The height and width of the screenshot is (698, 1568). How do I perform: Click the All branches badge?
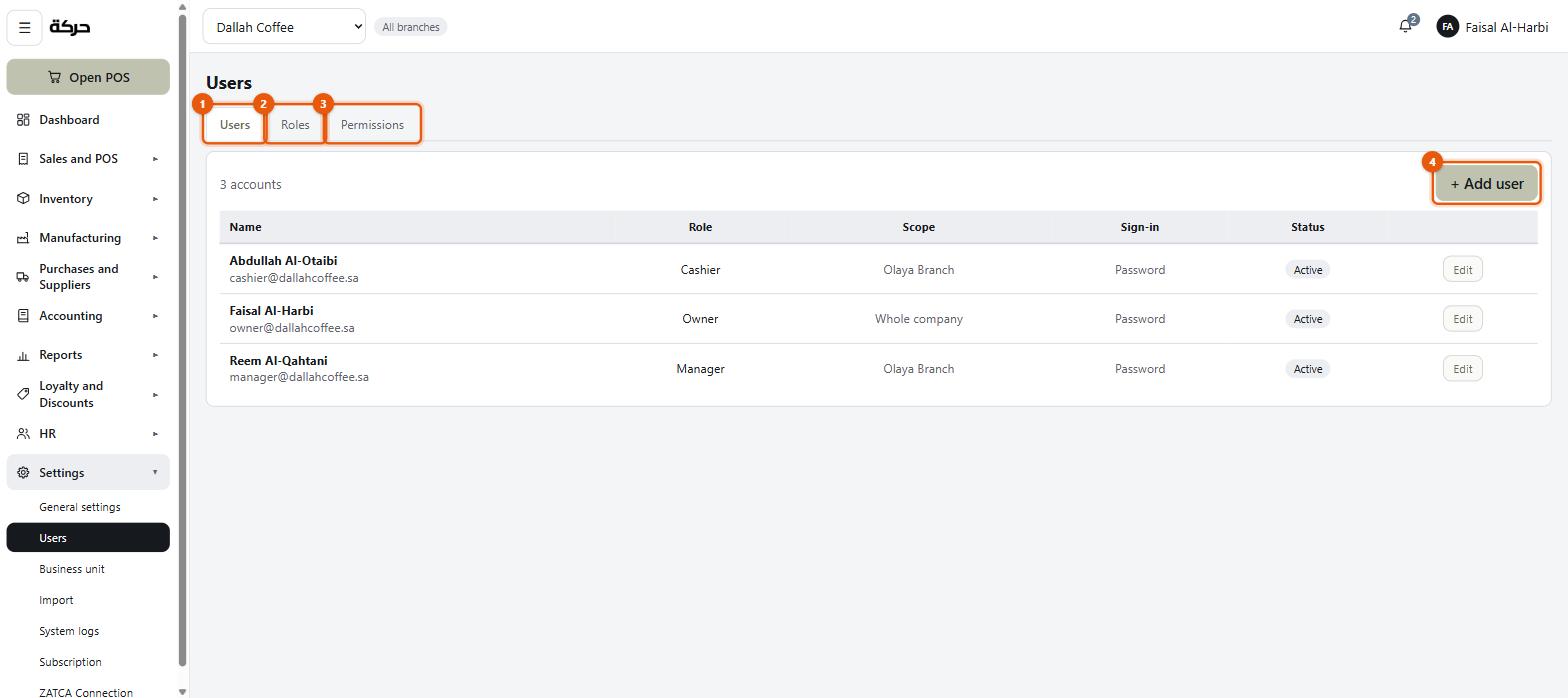click(x=411, y=27)
